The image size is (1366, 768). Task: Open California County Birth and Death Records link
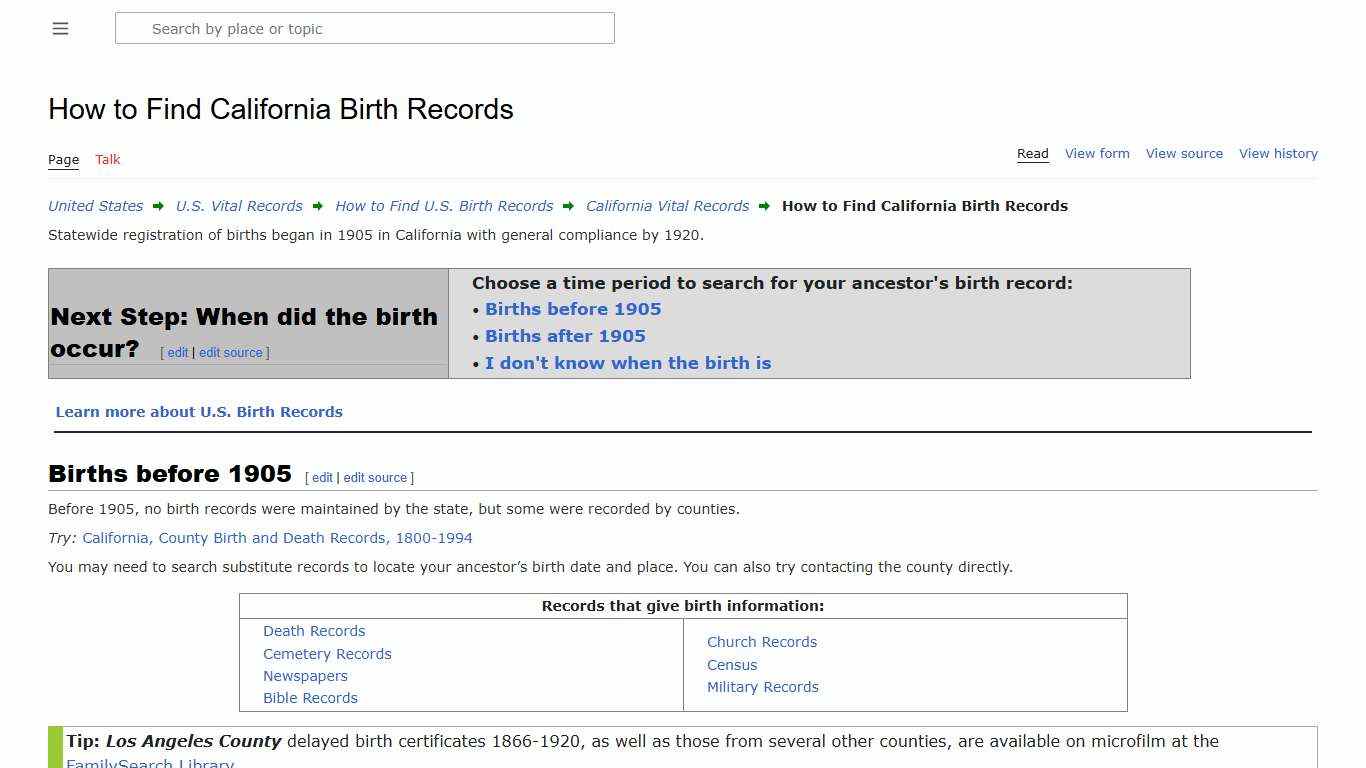click(x=276, y=538)
